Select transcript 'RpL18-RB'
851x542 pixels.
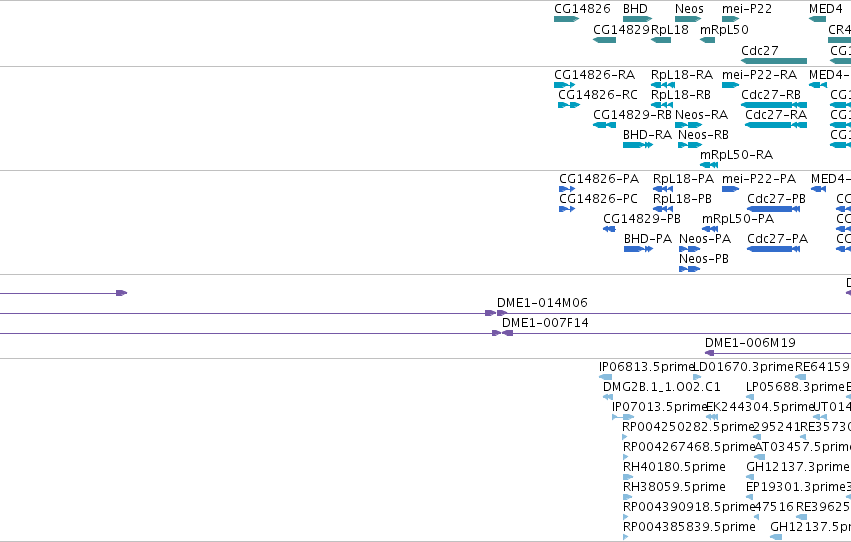click(681, 94)
